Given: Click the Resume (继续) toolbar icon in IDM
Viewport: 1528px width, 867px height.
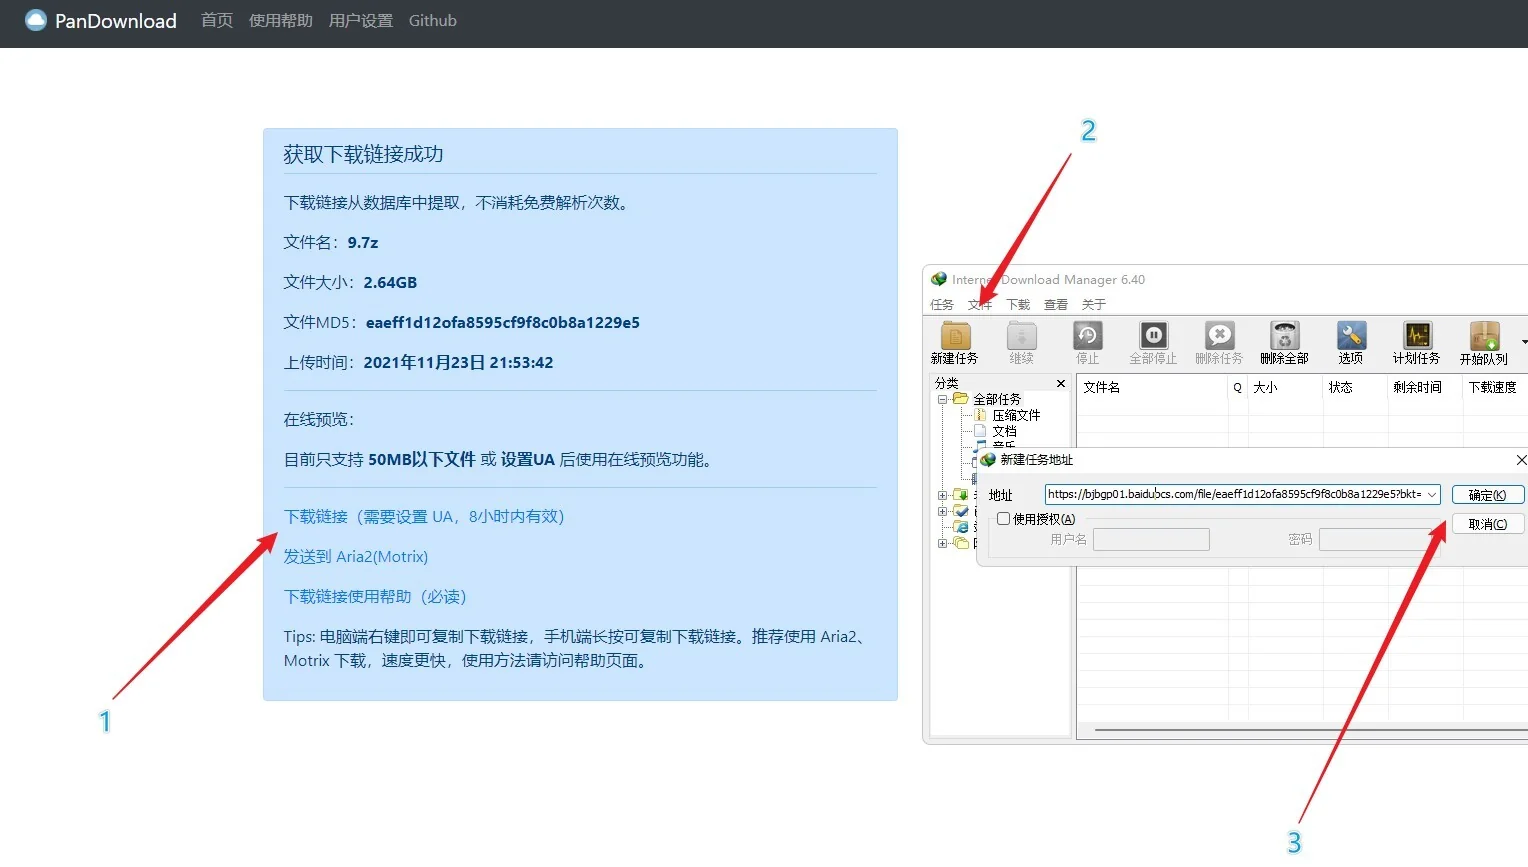Looking at the screenshot, I should pos(1021,336).
